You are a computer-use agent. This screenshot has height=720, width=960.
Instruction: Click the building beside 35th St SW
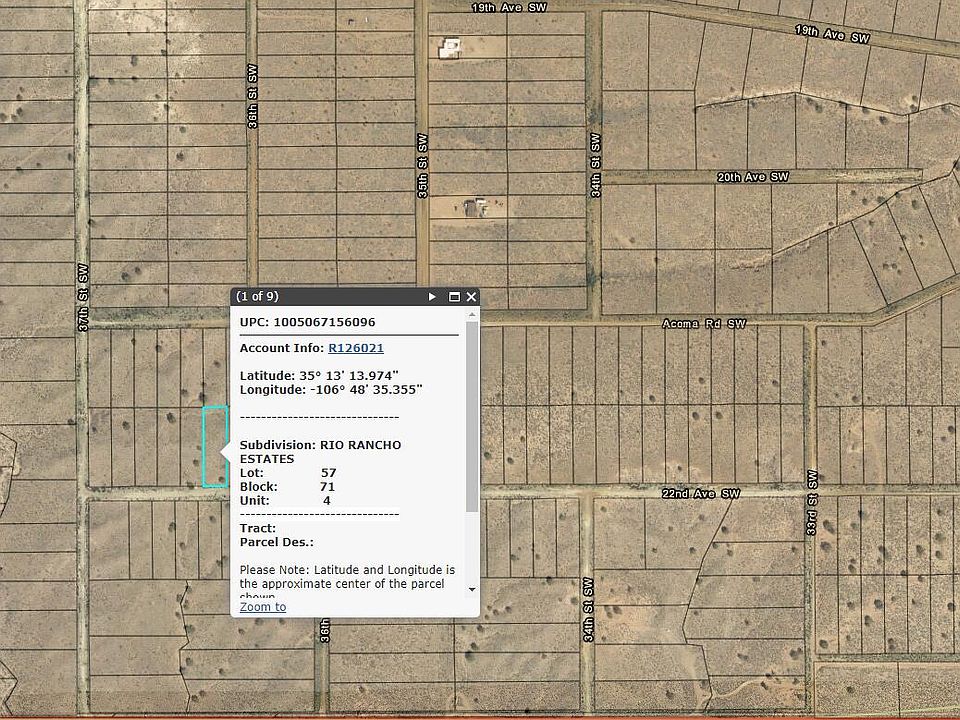tap(476, 208)
